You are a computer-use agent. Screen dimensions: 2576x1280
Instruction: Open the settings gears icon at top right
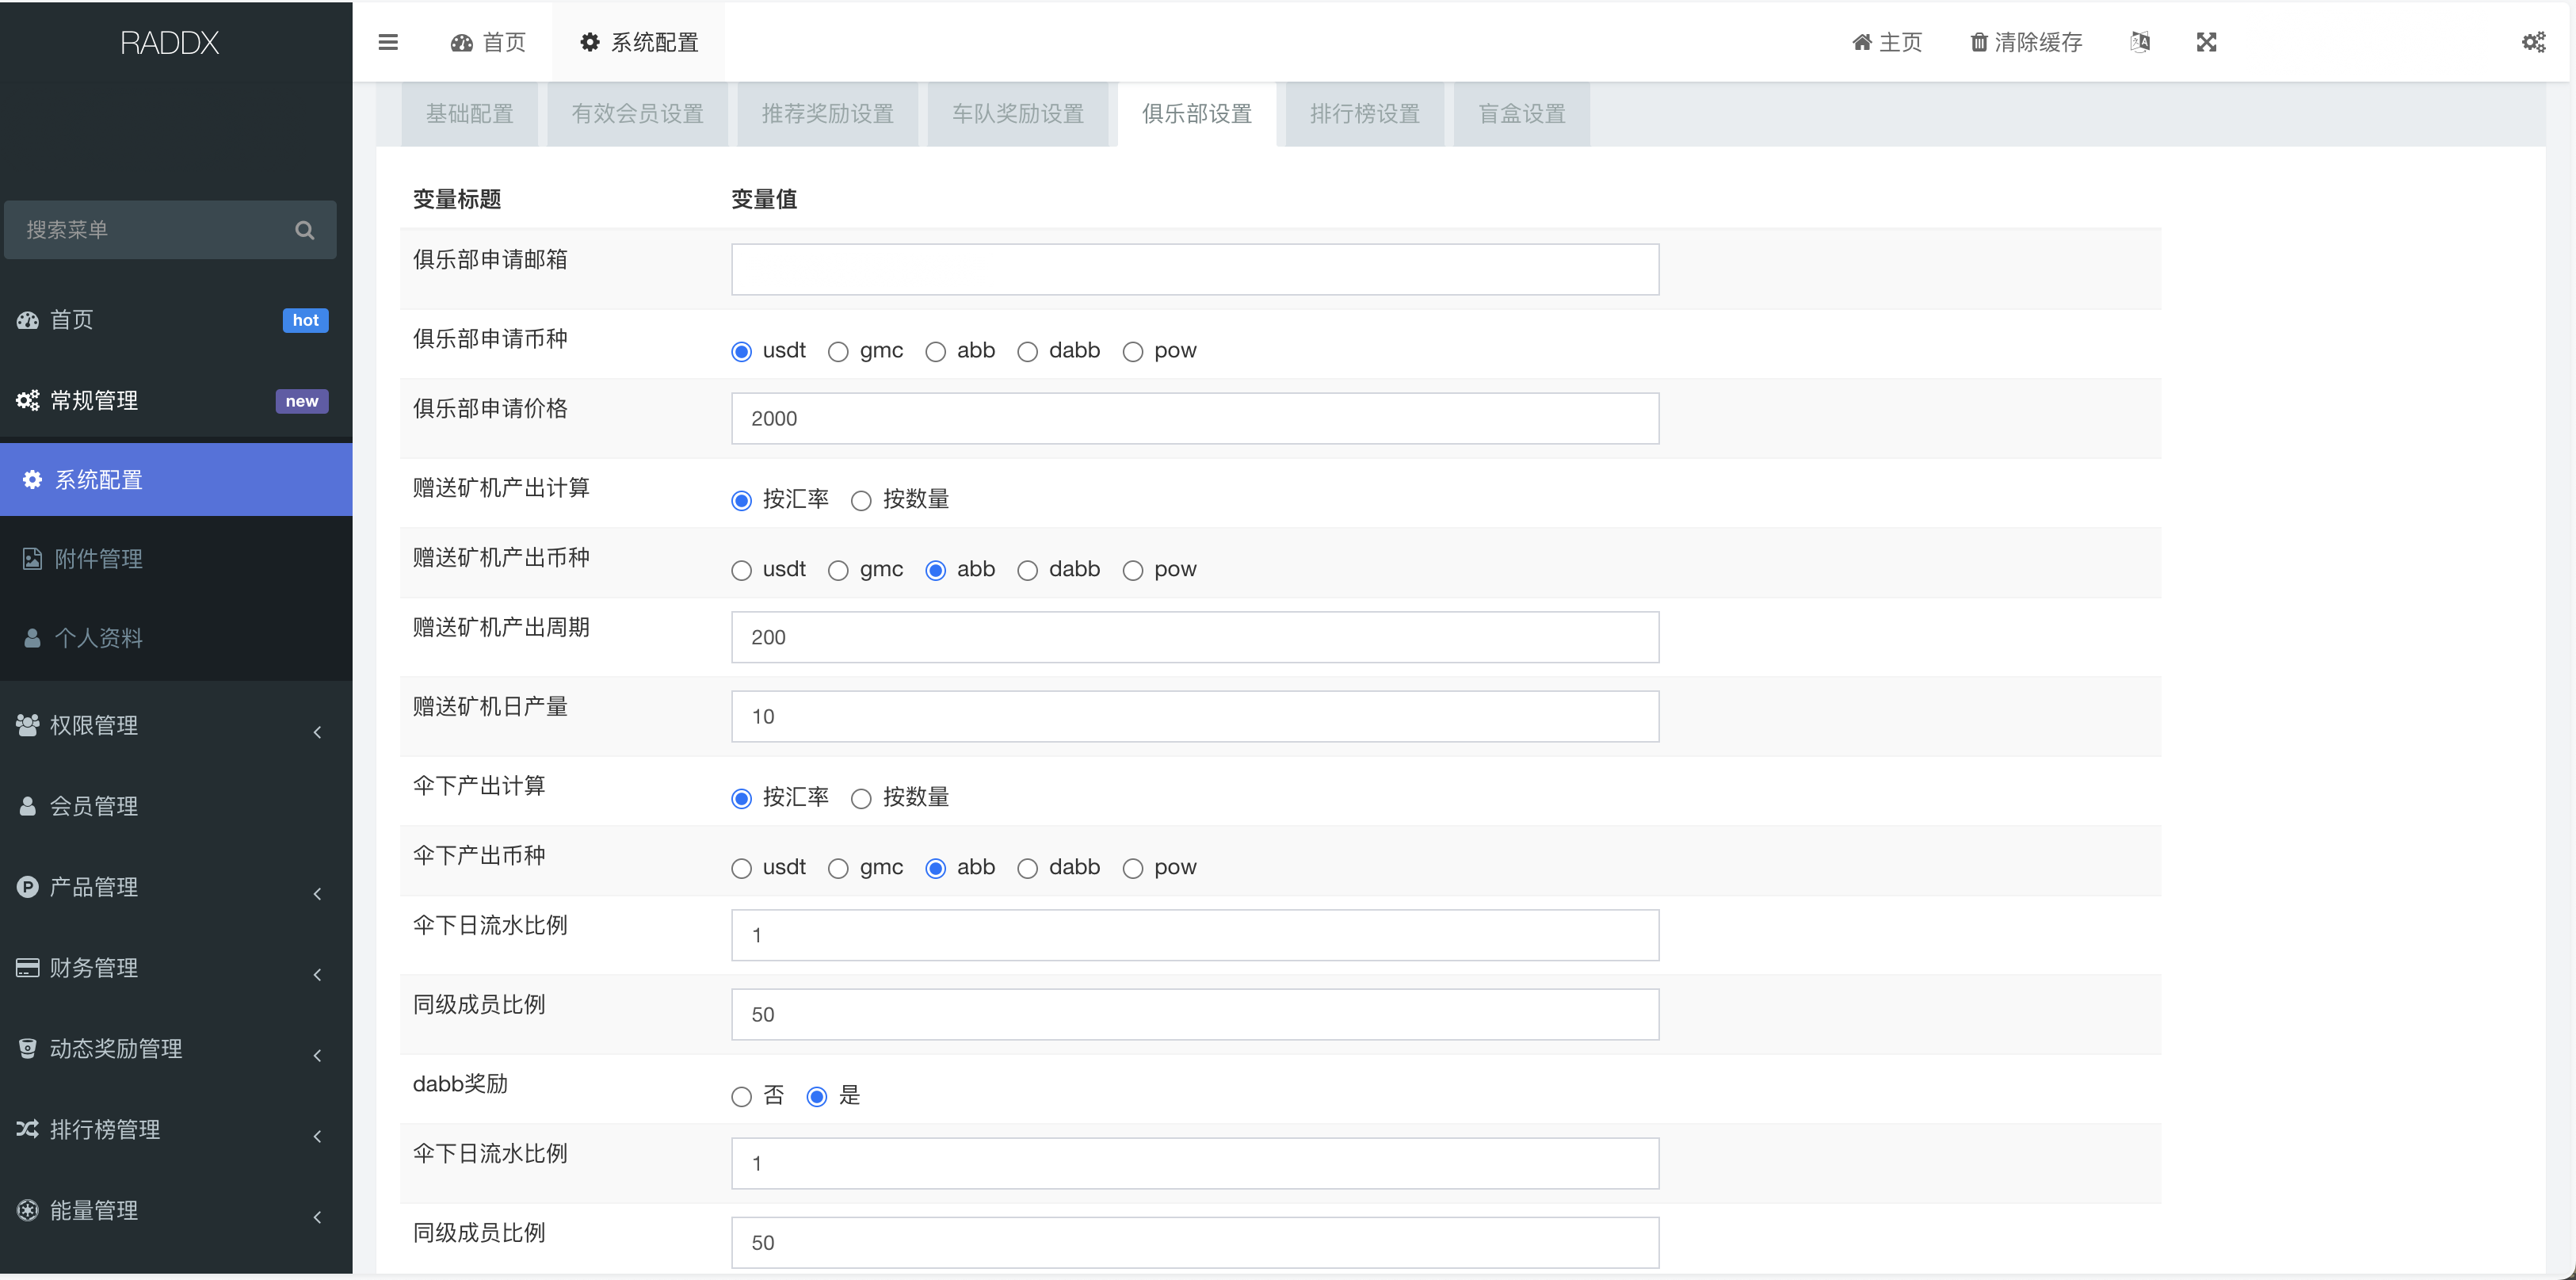tap(2533, 42)
